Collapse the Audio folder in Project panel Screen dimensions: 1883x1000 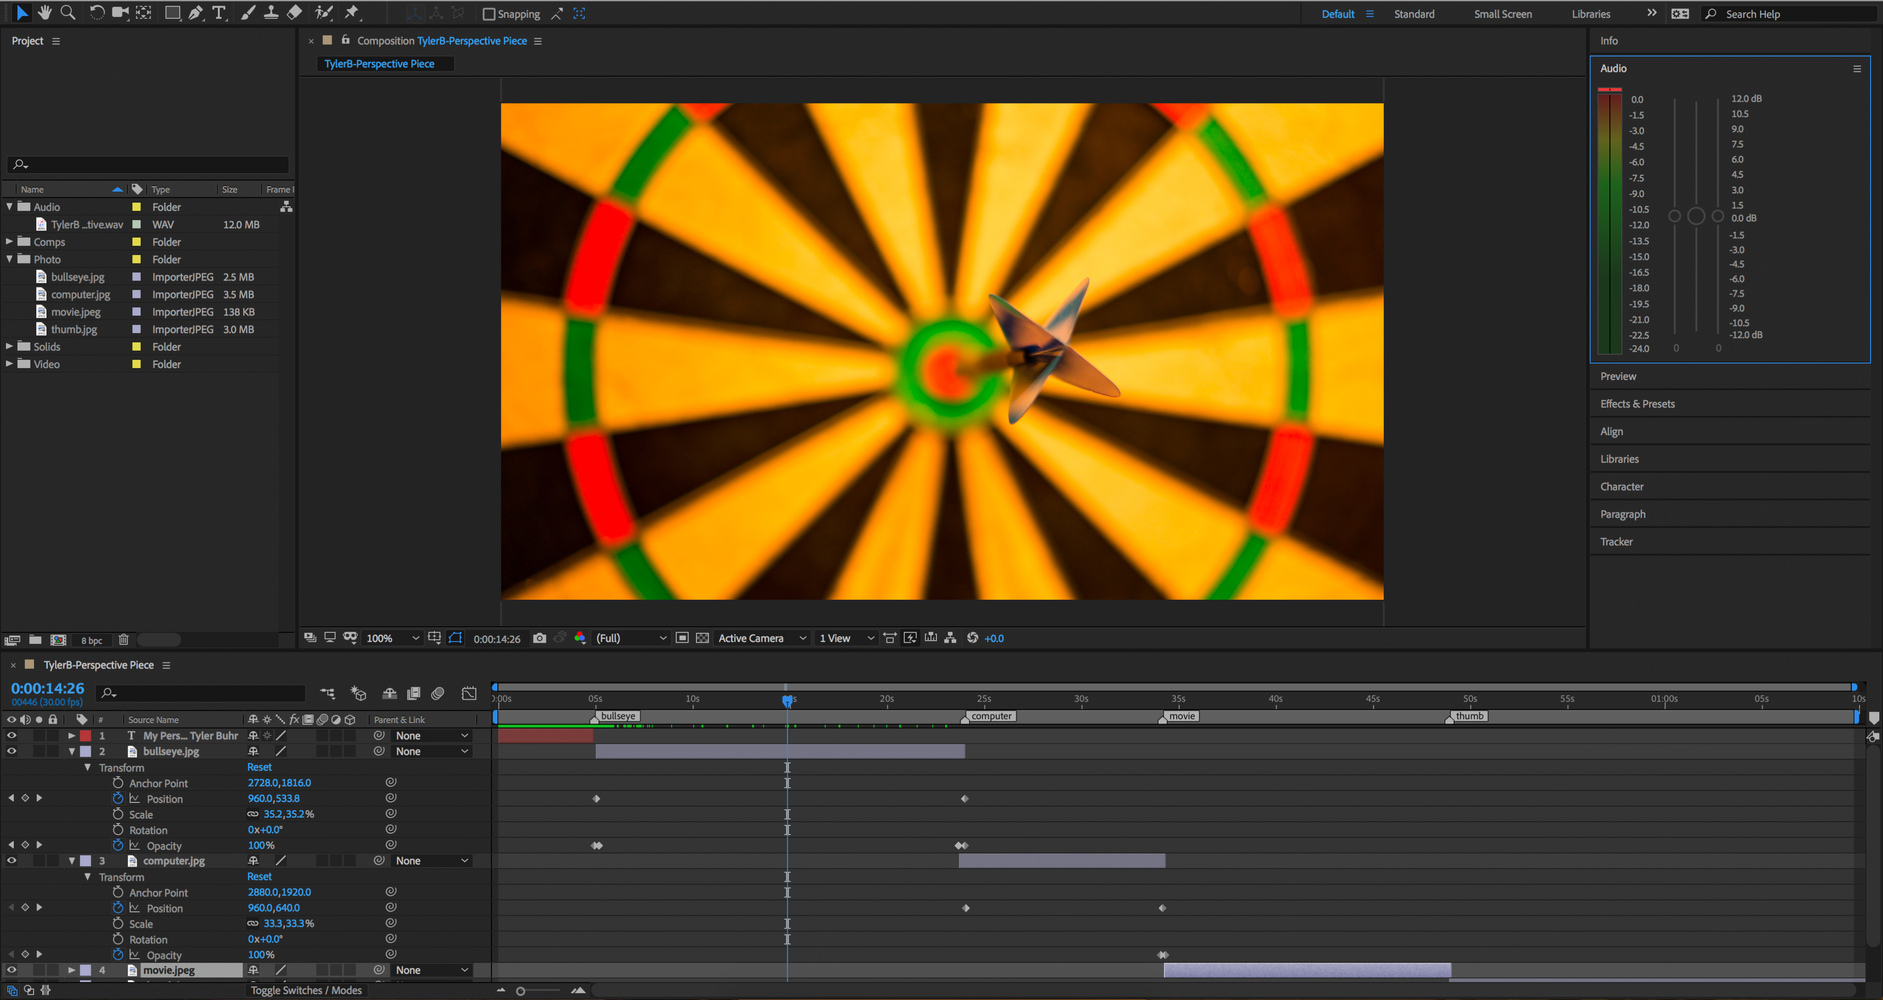pyautogui.click(x=10, y=207)
